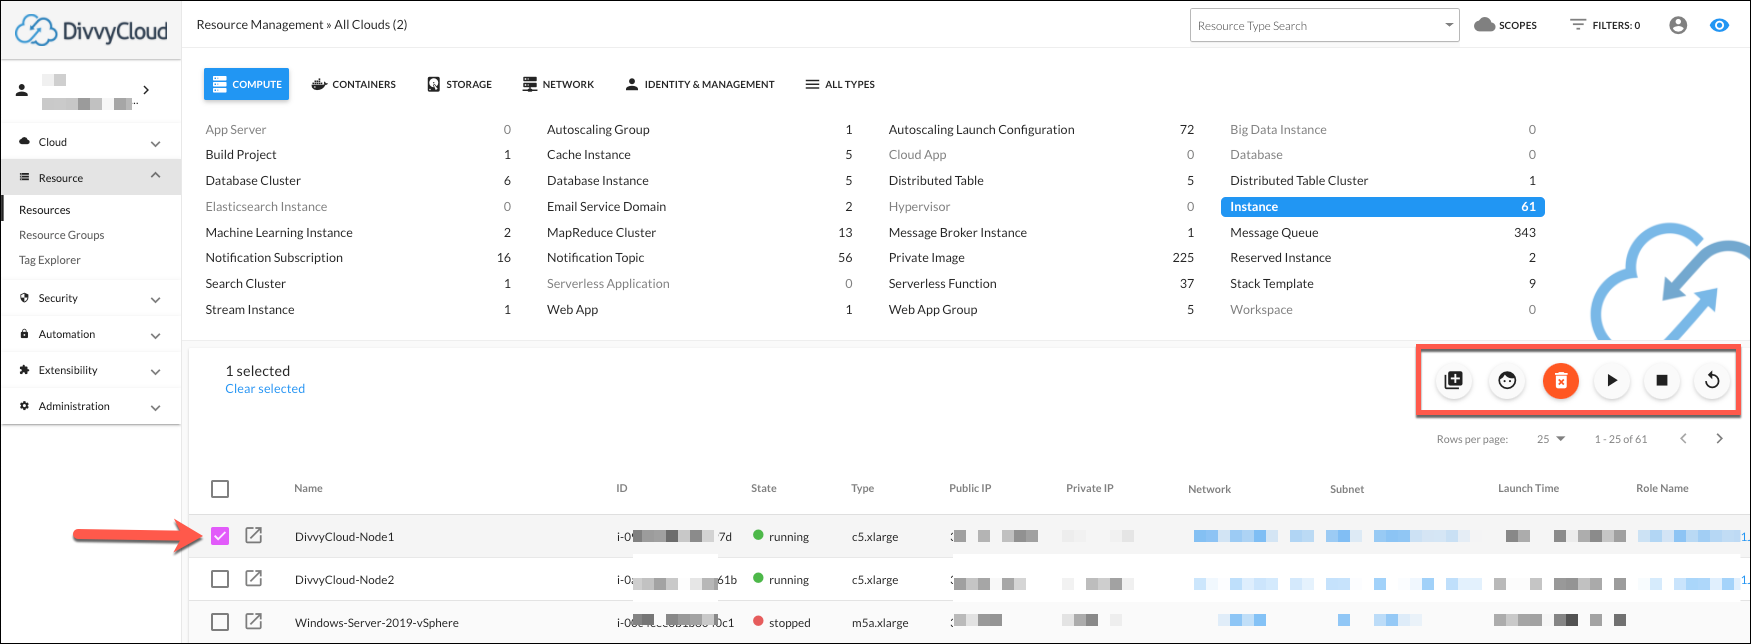
Task: Click the add to resource group icon
Action: (x=1454, y=380)
